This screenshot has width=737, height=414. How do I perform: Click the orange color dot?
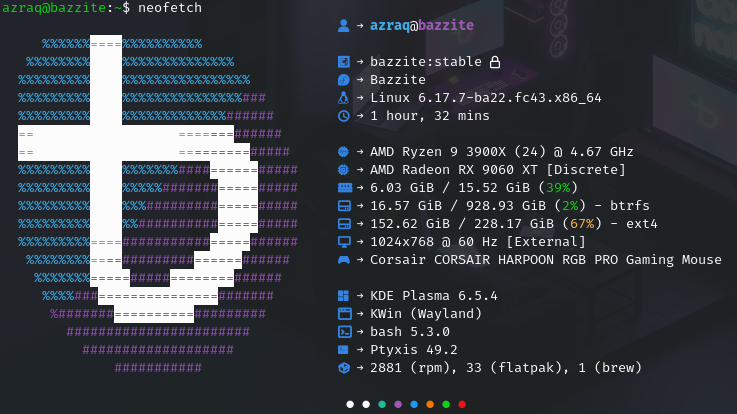(430, 404)
